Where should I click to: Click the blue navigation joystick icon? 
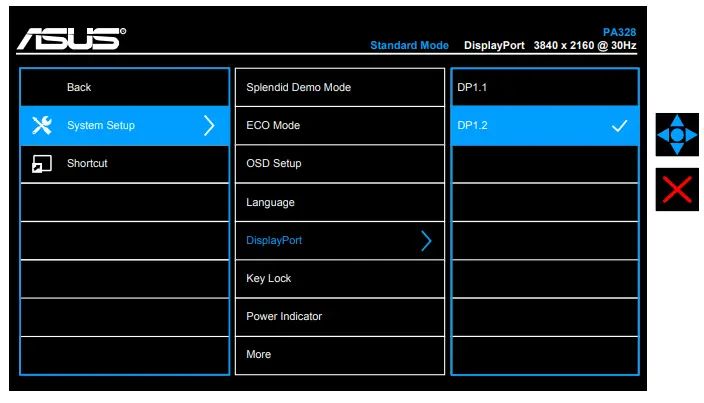[x=677, y=135]
